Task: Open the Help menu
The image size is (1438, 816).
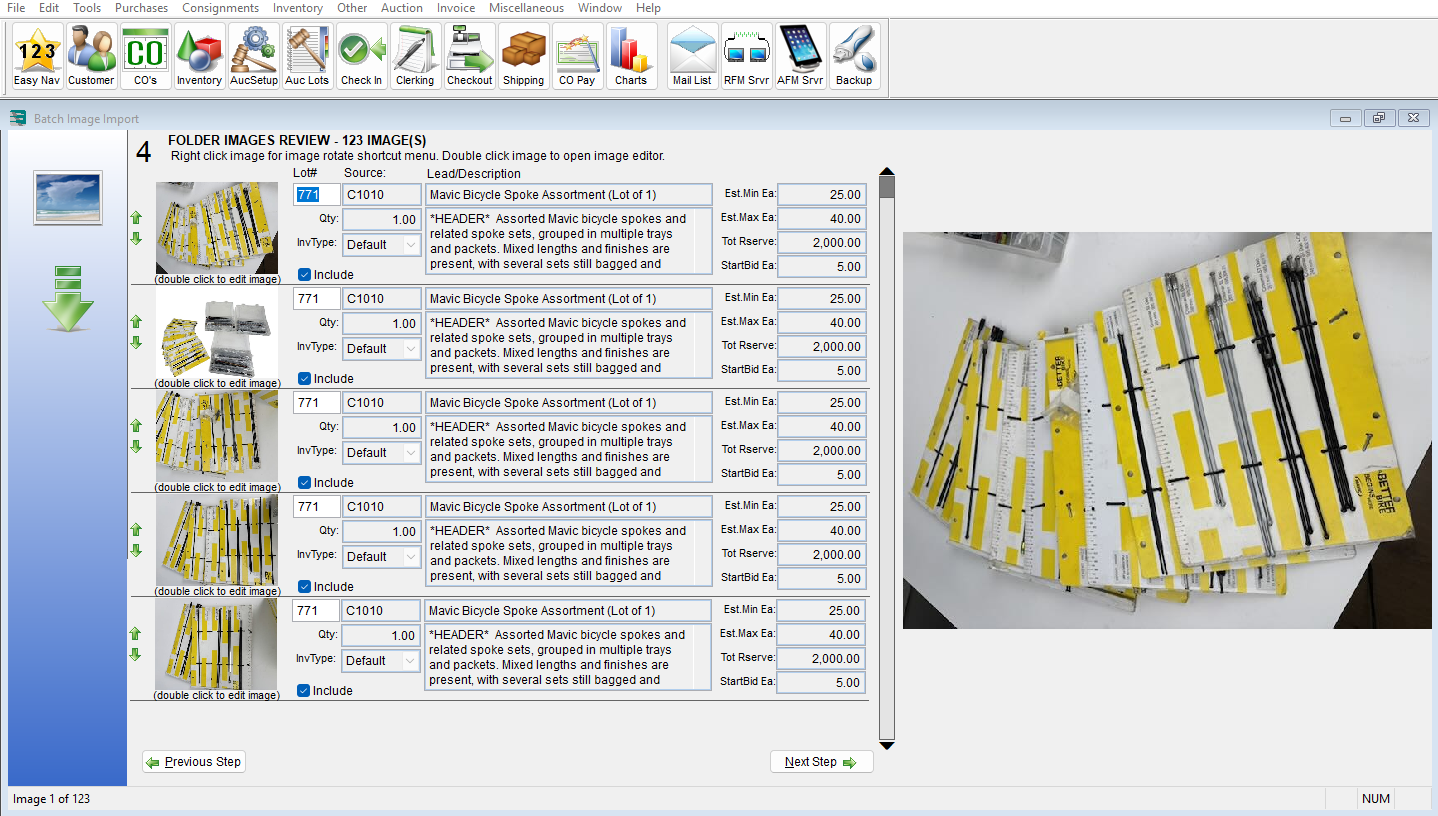Action: pos(648,8)
